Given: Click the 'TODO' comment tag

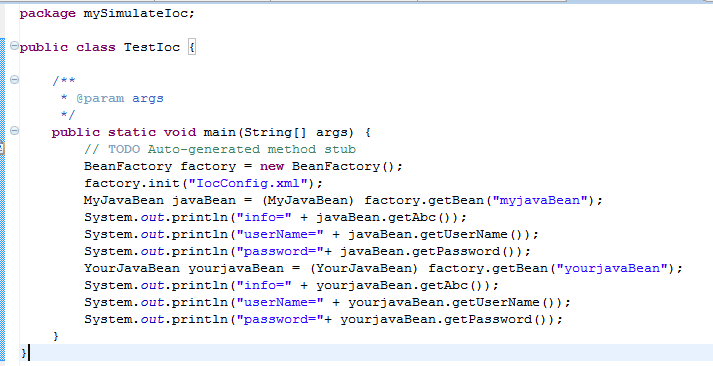Looking at the screenshot, I should [124, 149].
